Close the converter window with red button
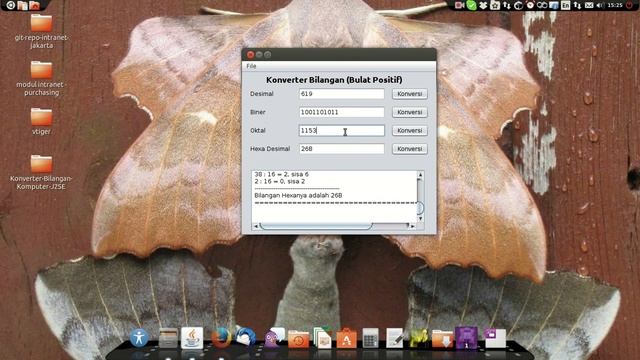 (250, 54)
